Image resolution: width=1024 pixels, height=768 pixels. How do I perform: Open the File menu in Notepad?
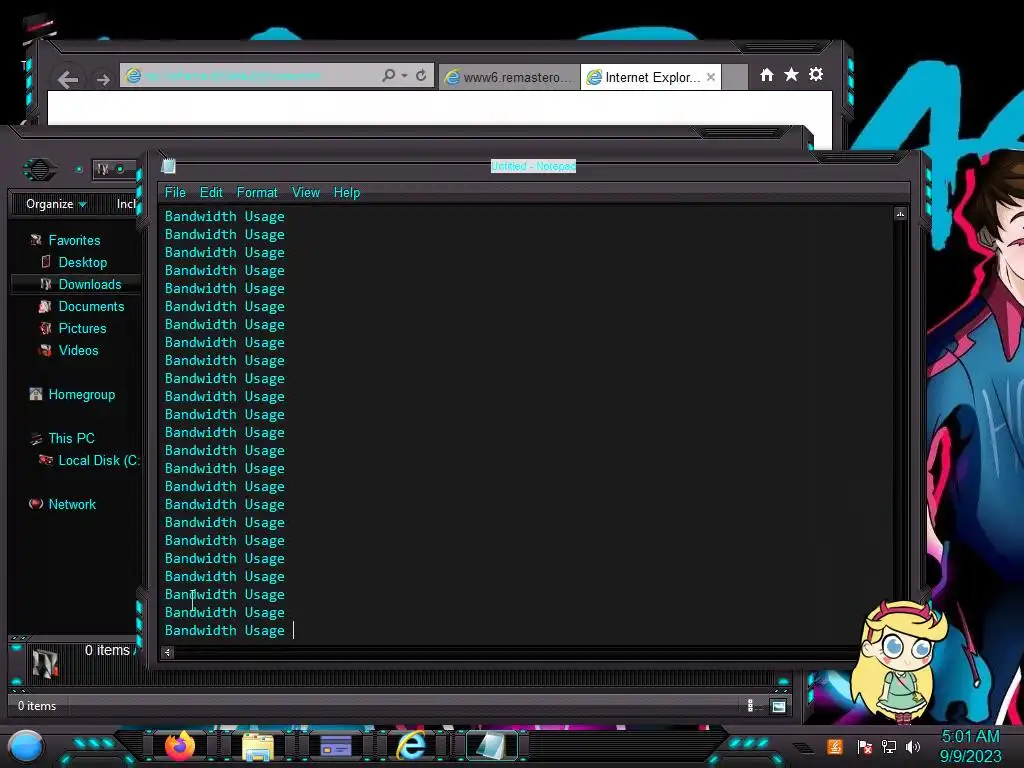175,193
